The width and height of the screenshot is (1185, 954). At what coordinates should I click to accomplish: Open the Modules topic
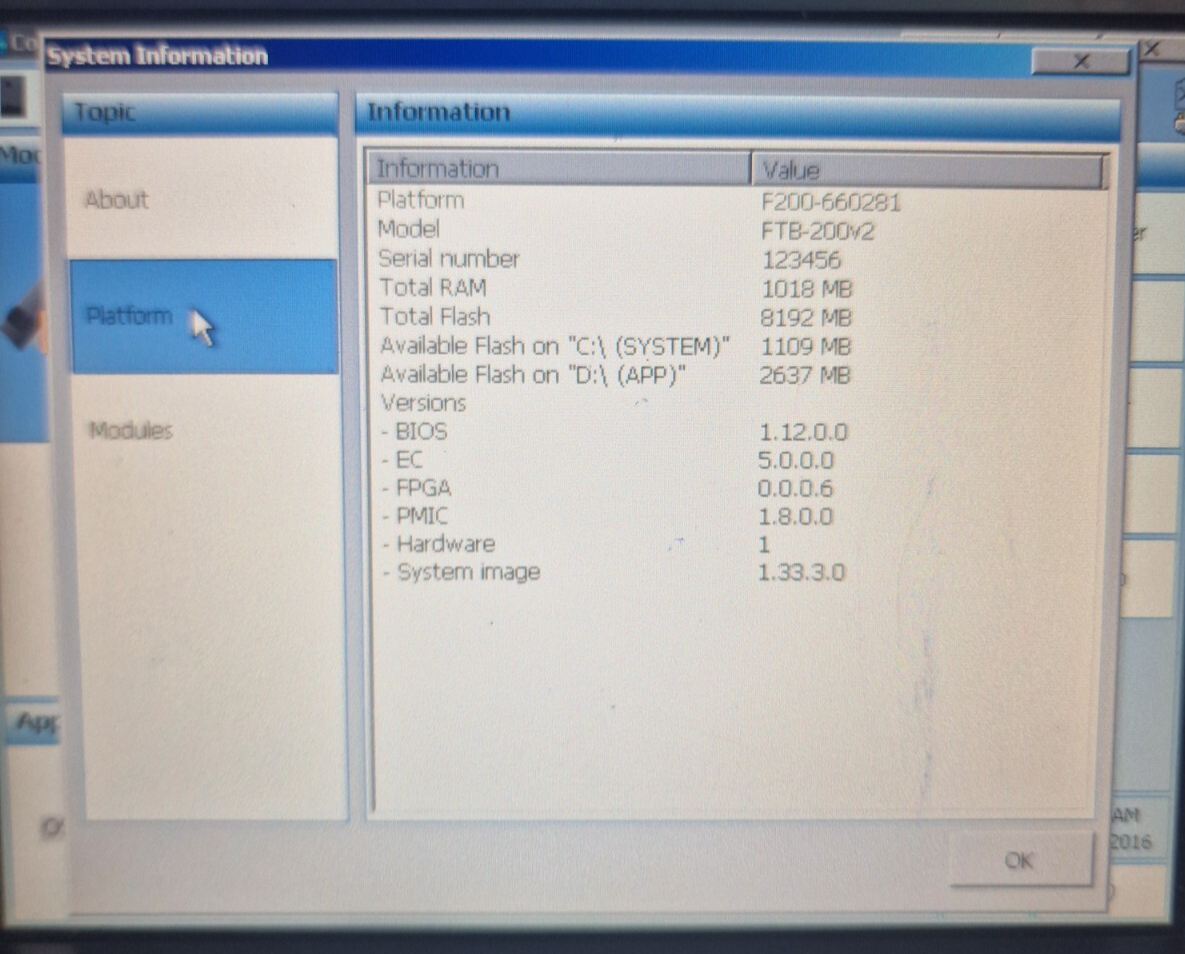(130, 431)
